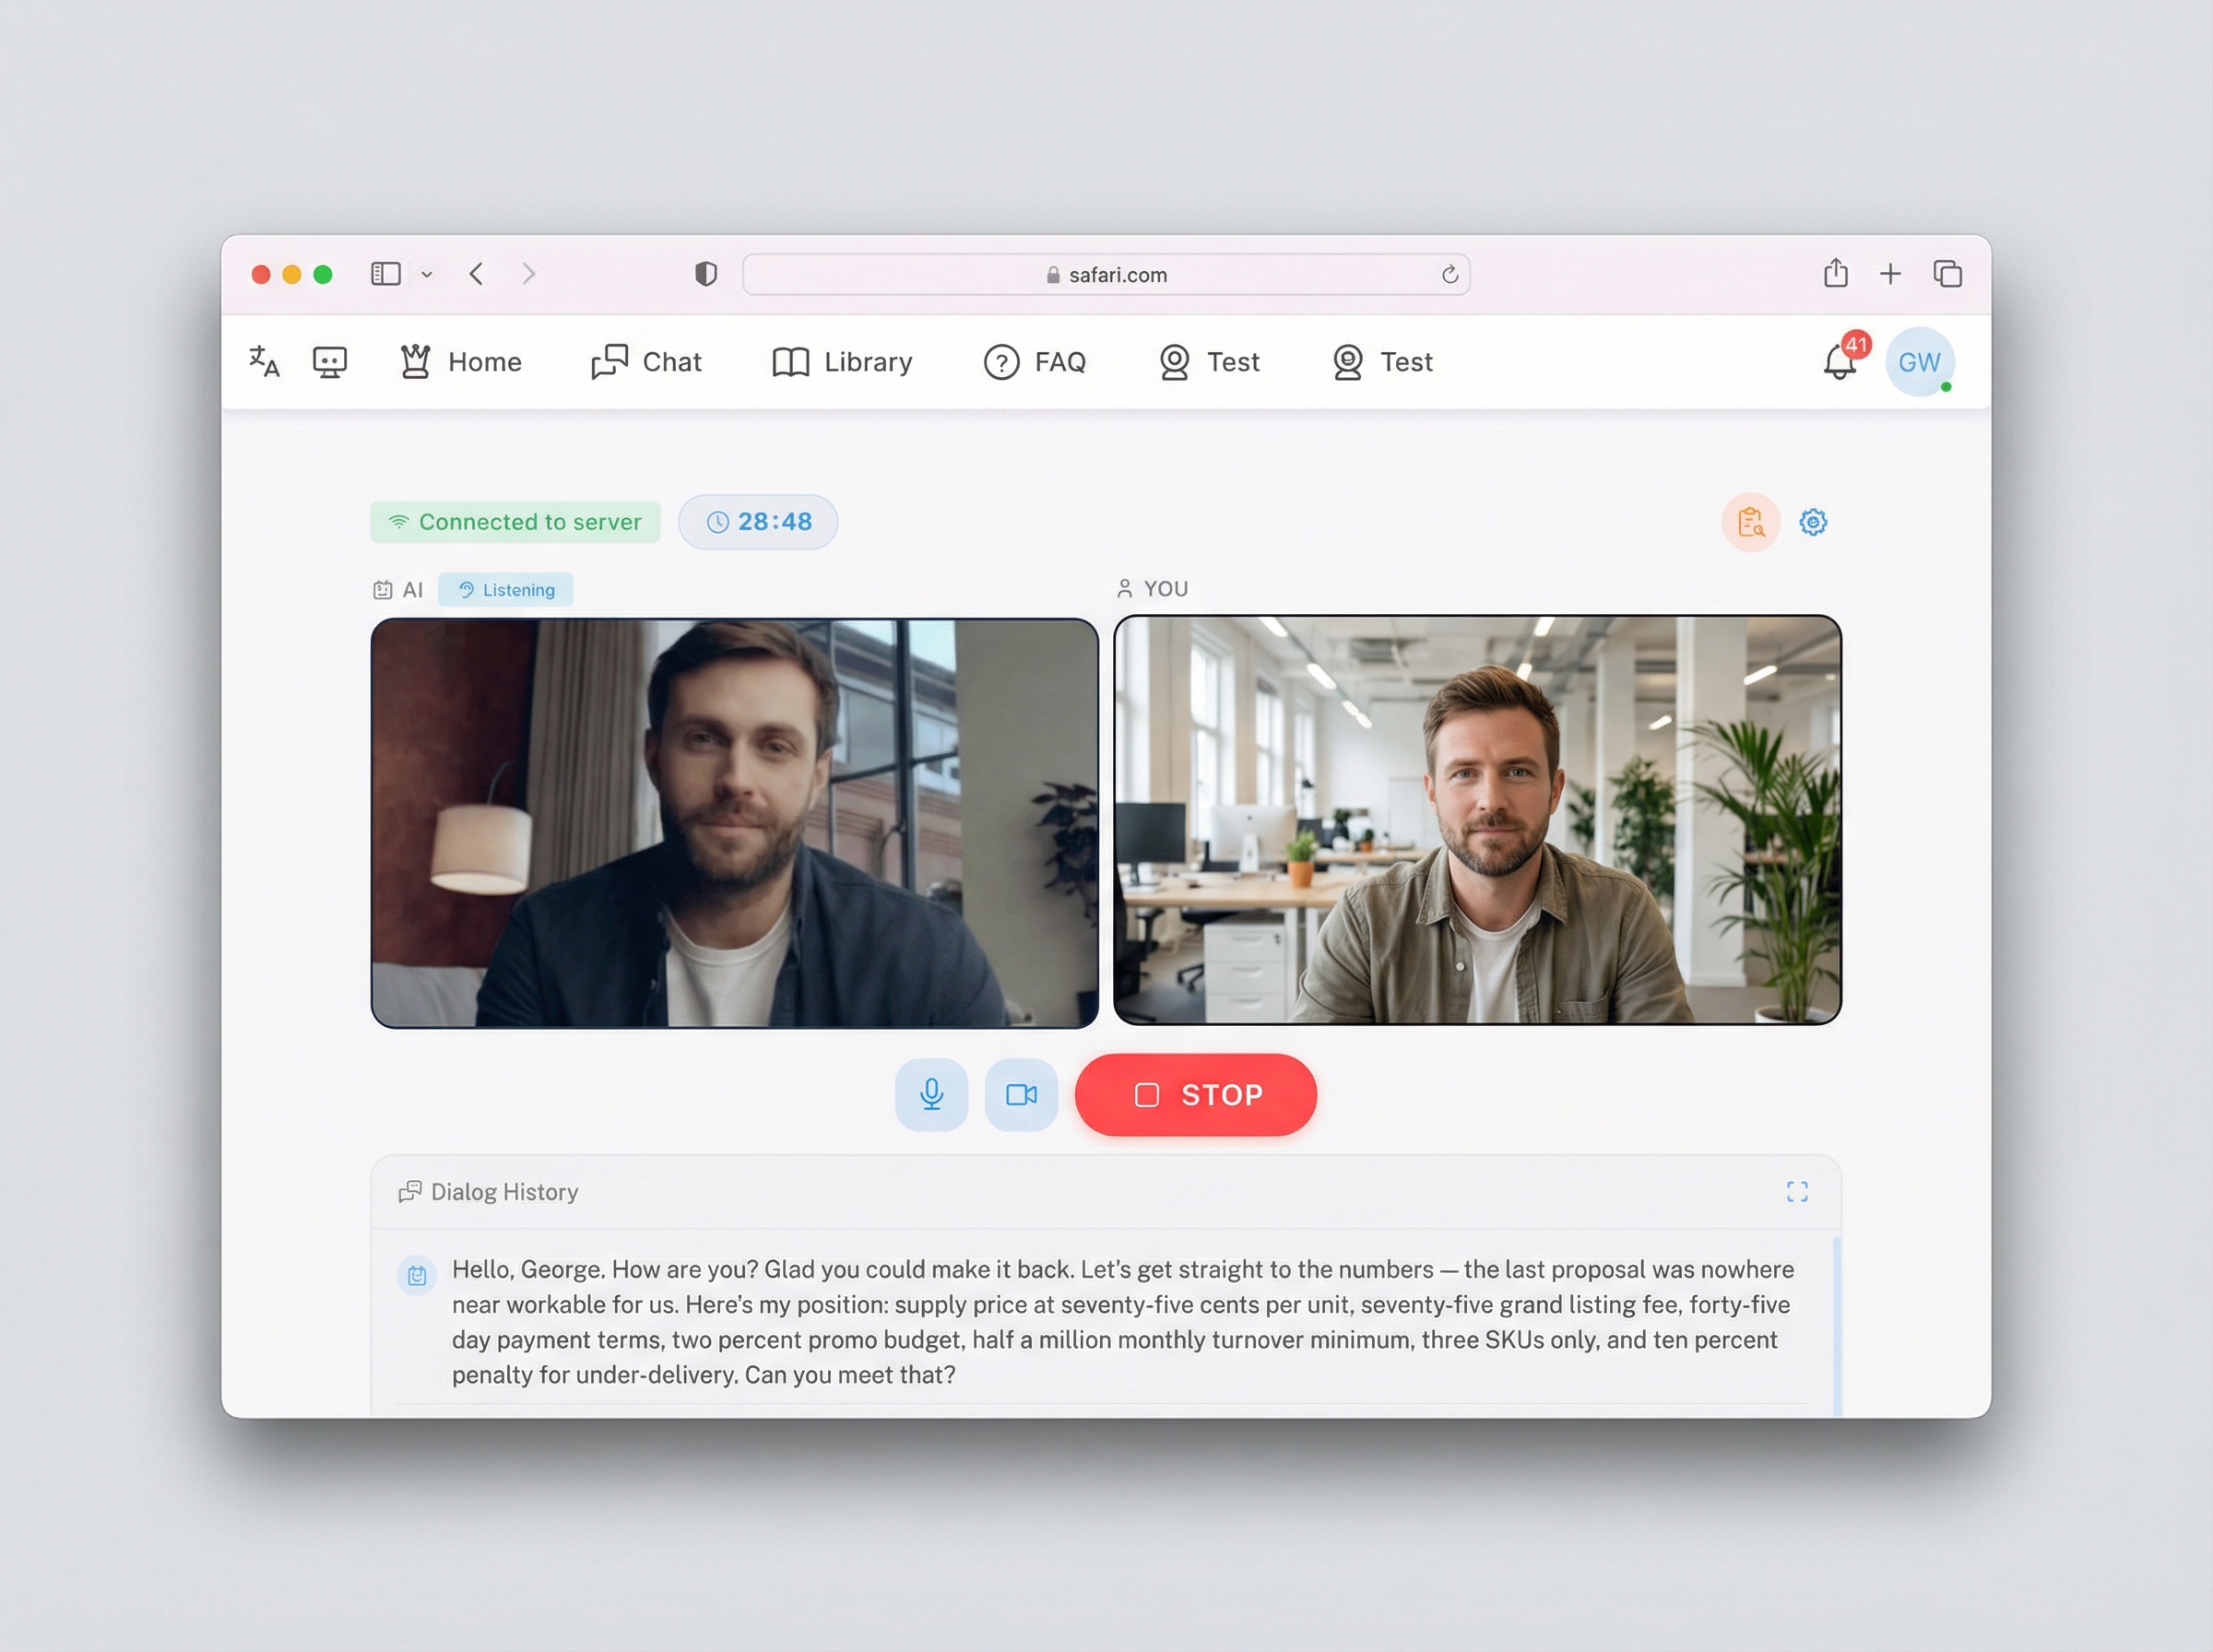The height and width of the screenshot is (1652, 2213).
Task: Click the privacy shield icon in Safari
Action: coord(706,274)
